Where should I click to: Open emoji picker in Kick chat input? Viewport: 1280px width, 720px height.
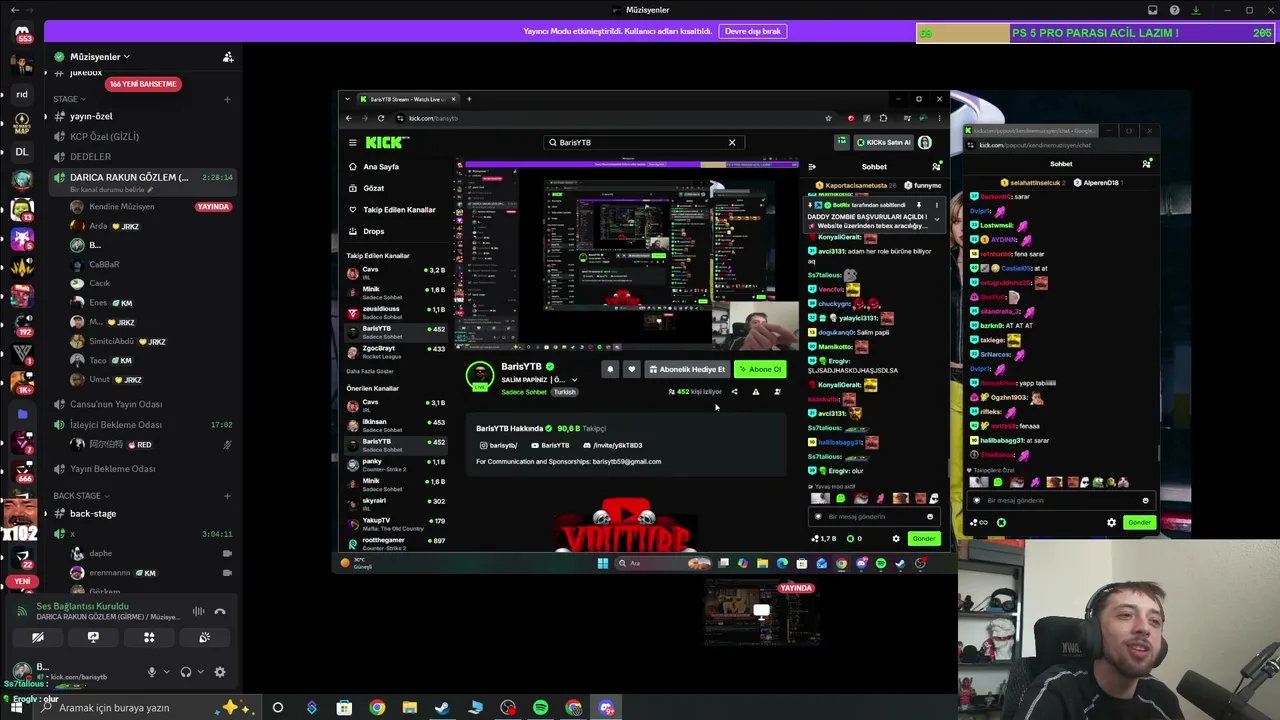(x=930, y=517)
